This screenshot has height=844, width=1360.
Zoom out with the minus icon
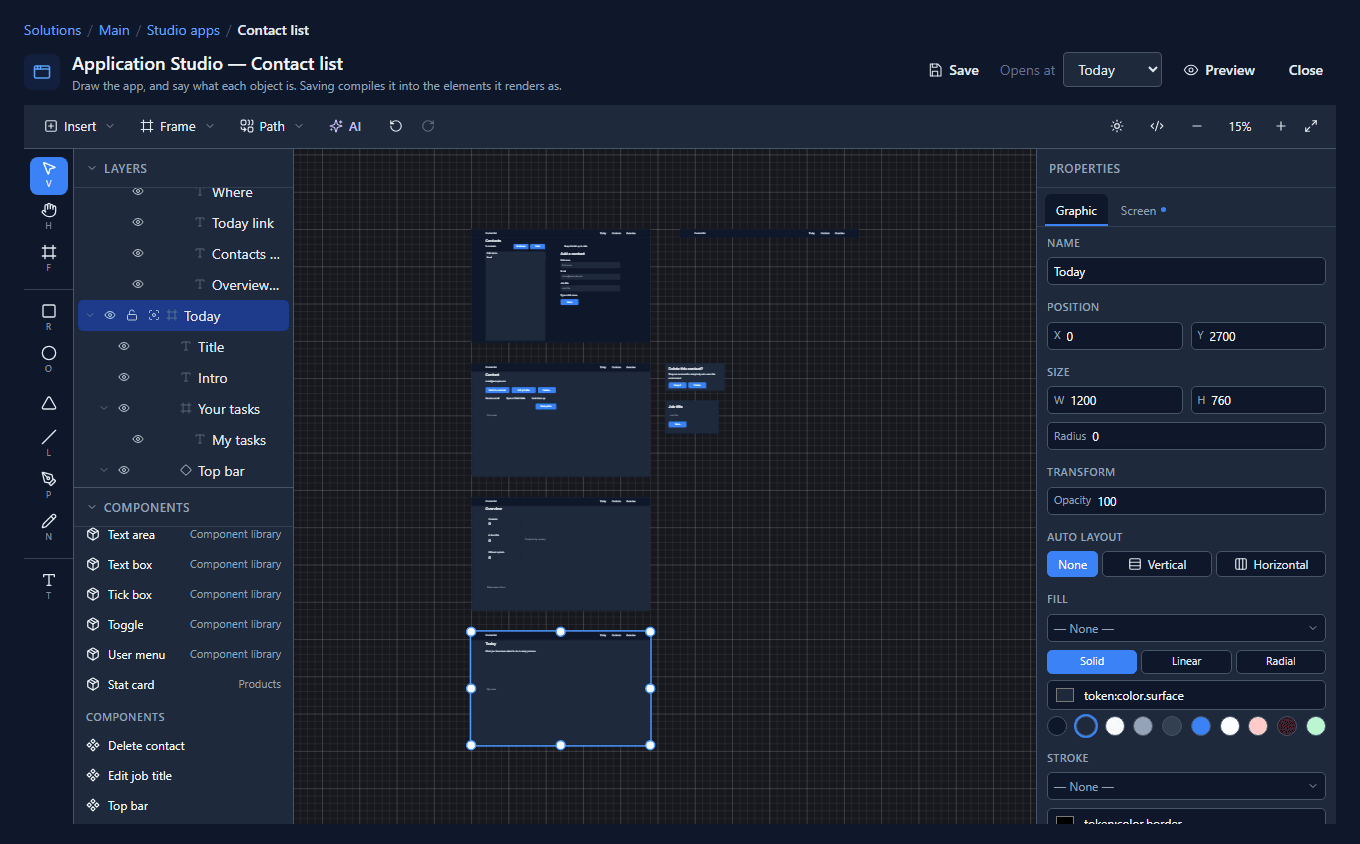pos(1197,126)
